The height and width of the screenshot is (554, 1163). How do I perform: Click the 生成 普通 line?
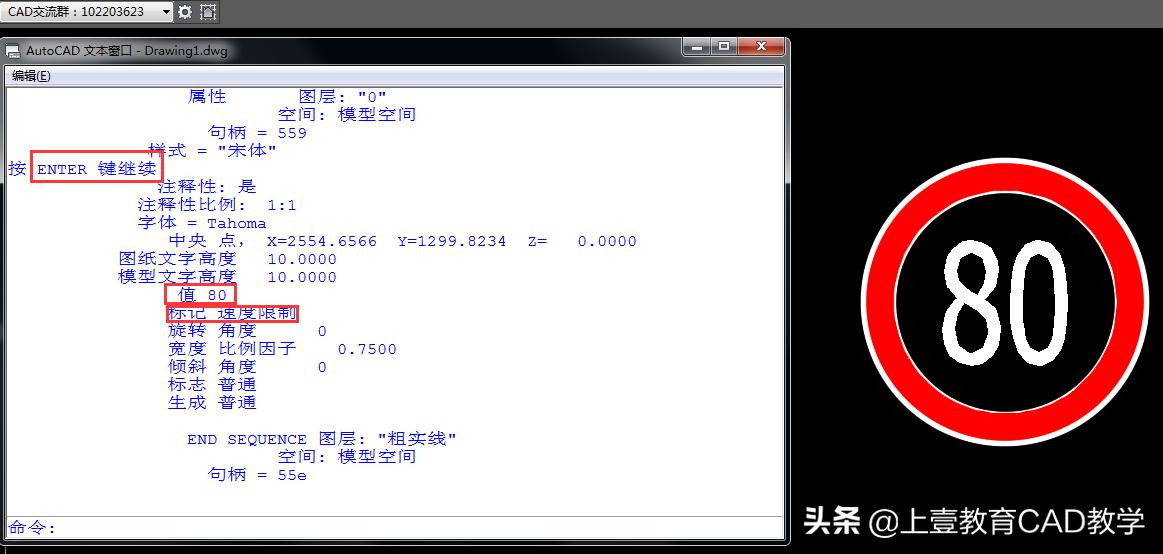[212, 403]
